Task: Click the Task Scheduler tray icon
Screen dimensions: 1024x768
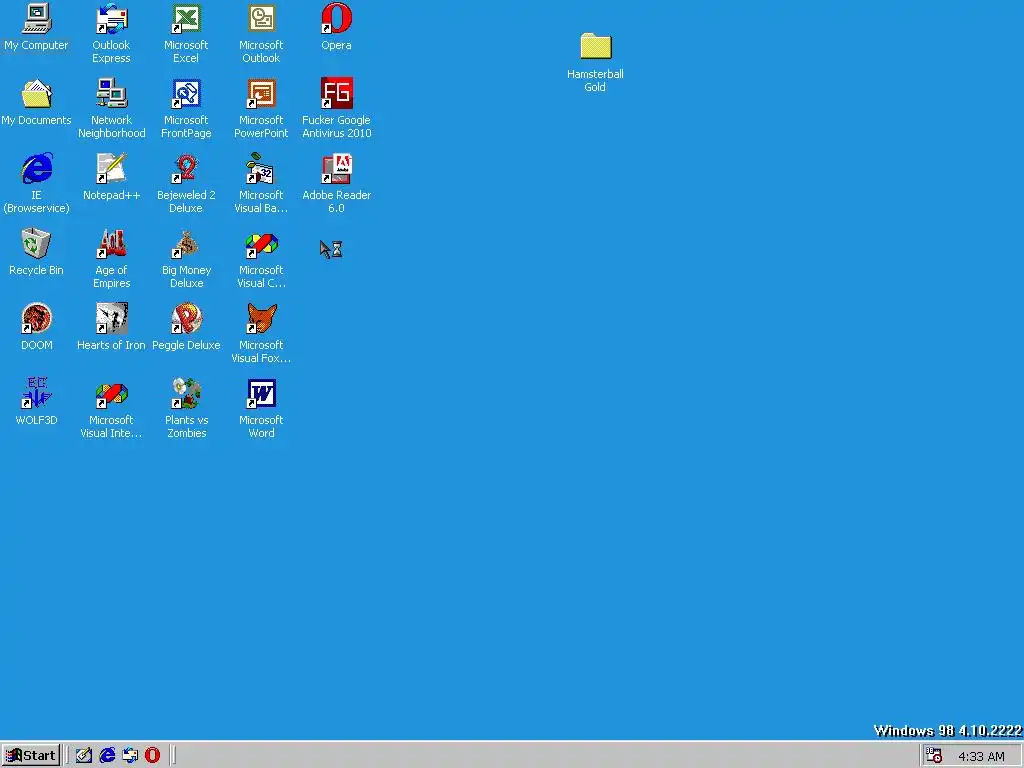Action: pyautogui.click(x=934, y=756)
